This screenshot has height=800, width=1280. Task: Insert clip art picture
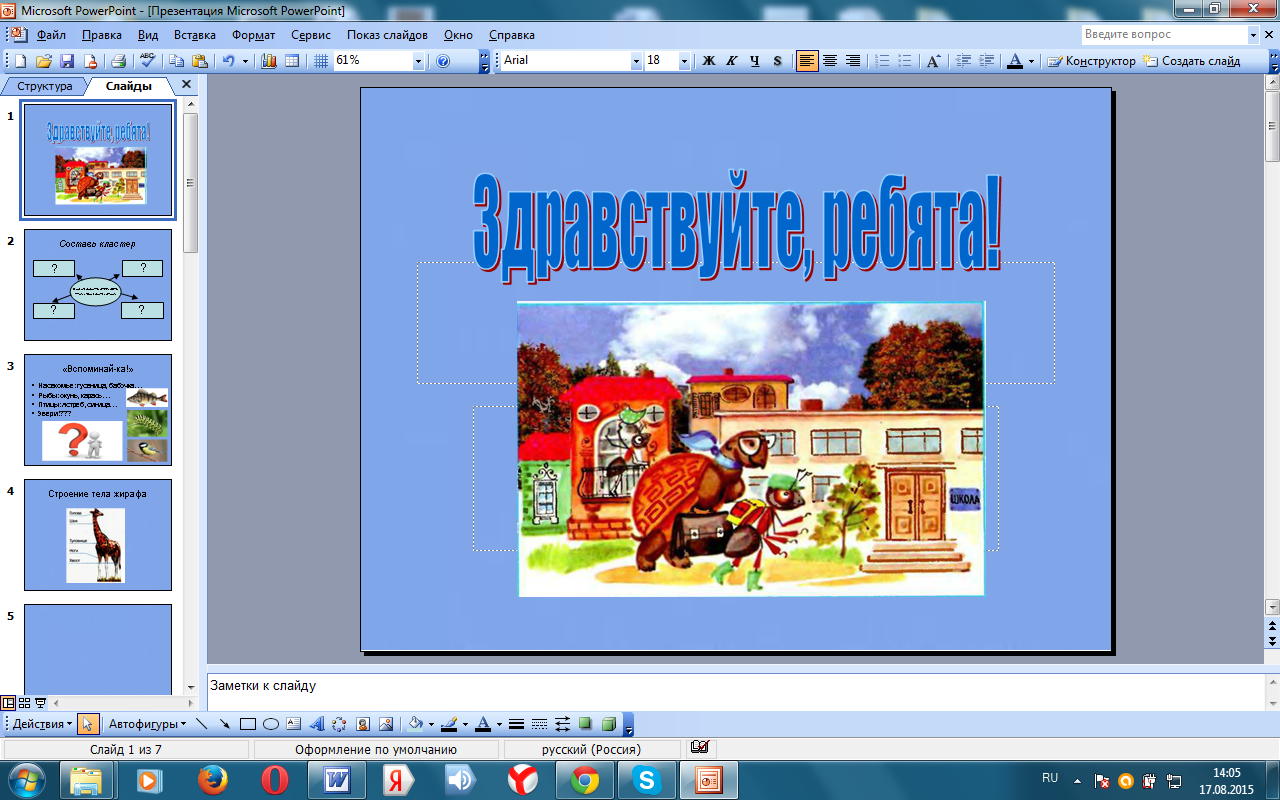[x=363, y=724]
